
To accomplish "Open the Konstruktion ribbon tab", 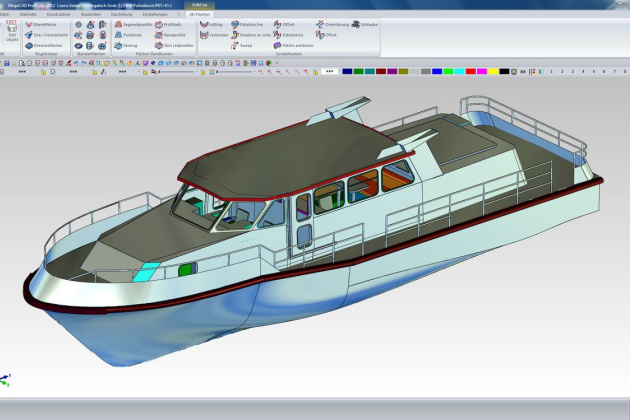I will (x=59, y=15).
